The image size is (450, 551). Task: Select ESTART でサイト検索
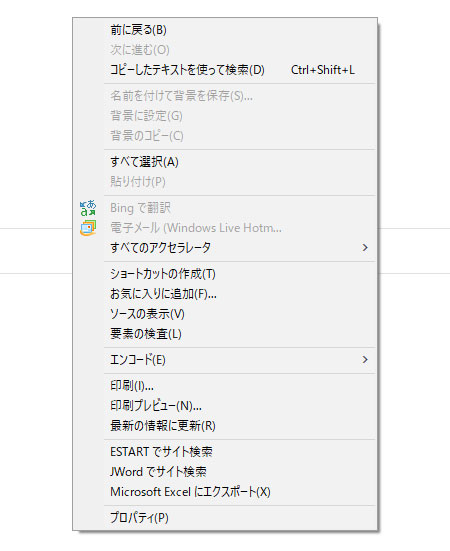coord(225,452)
